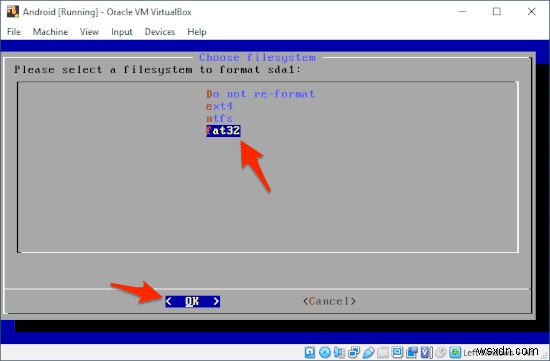The height and width of the screenshot is (361, 550).
Task: Open the Help menu
Action: [196, 32]
